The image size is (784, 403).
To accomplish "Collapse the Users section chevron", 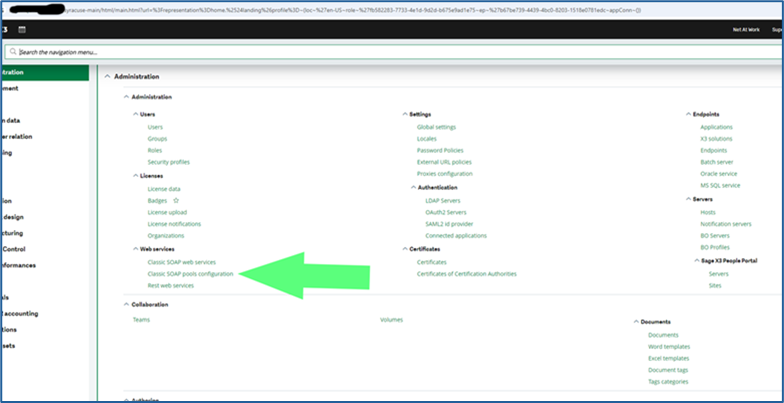I will [x=135, y=115].
